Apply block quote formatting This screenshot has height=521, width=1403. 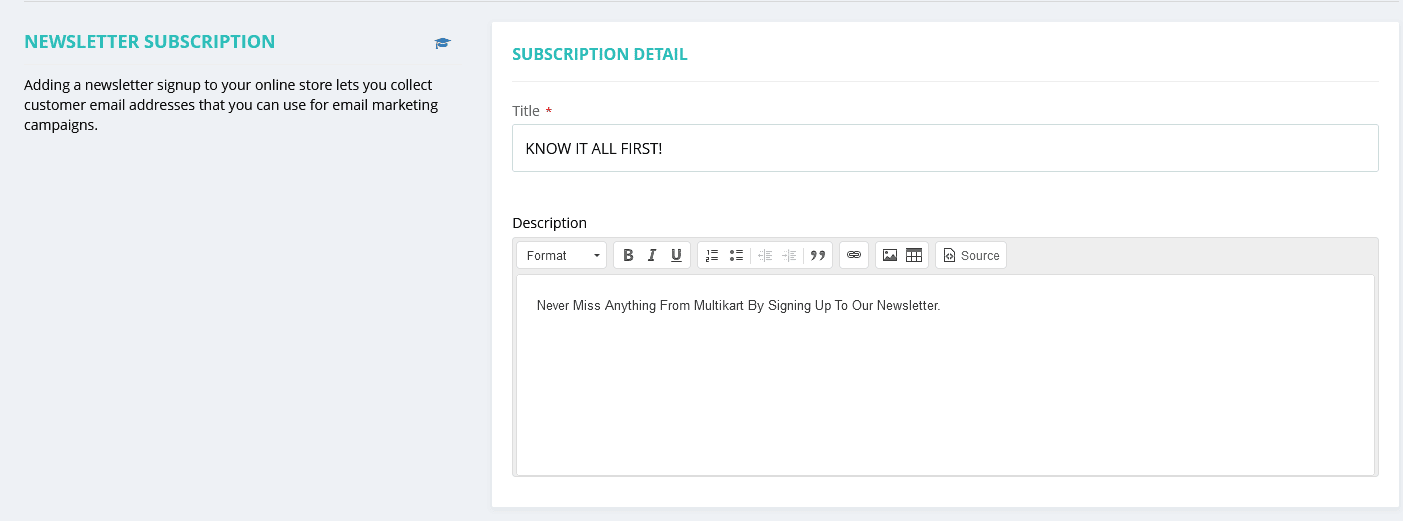click(817, 255)
